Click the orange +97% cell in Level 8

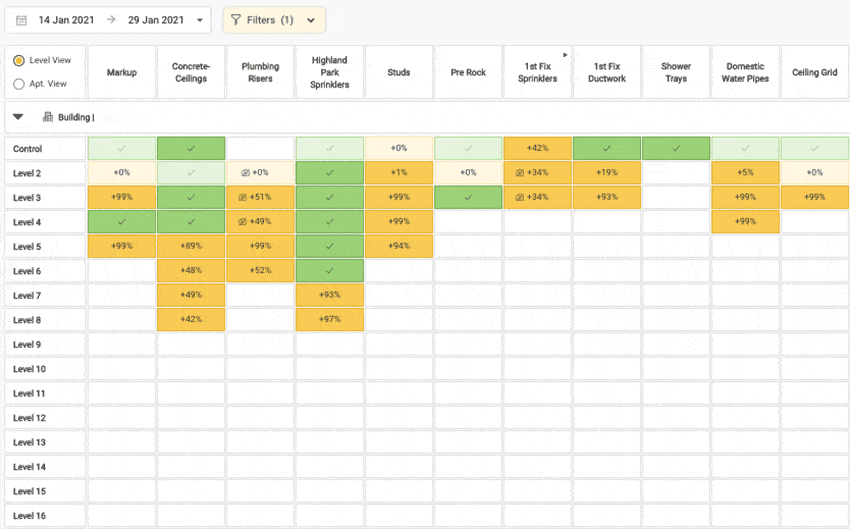[x=330, y=320]
